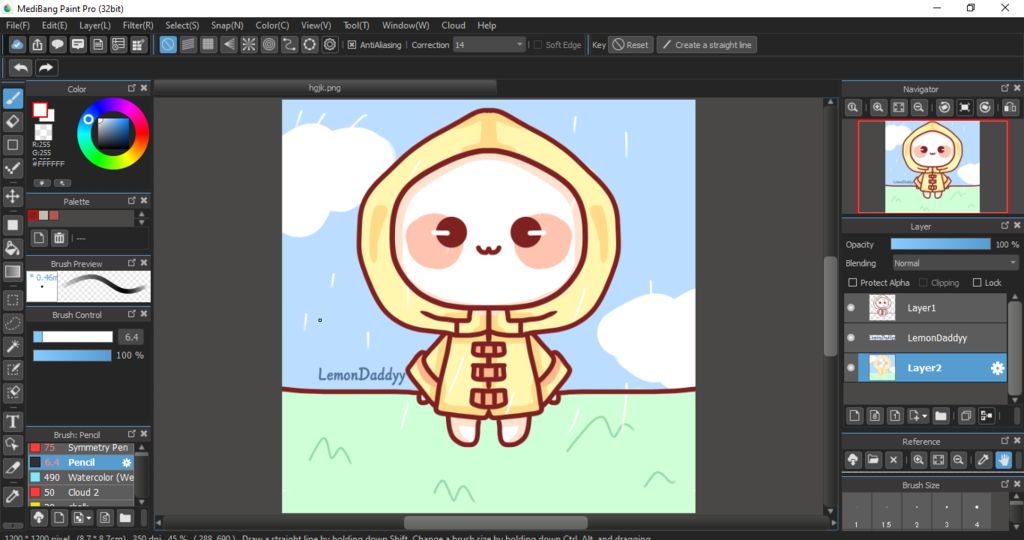The width and height of the screenshot is (1024, 540).
Task: Enable the Protect Alpha checkbox
Action: [x=852, y=283]
